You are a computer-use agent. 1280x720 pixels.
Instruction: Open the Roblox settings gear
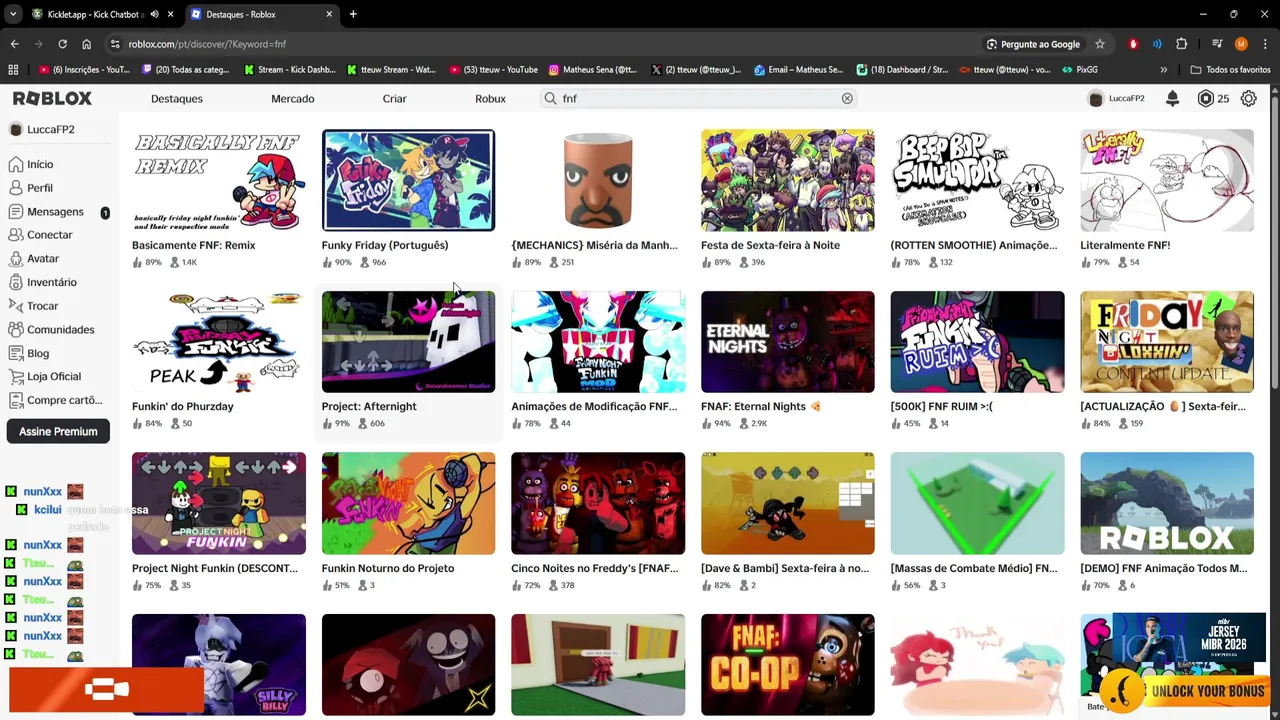[1249, 99]
